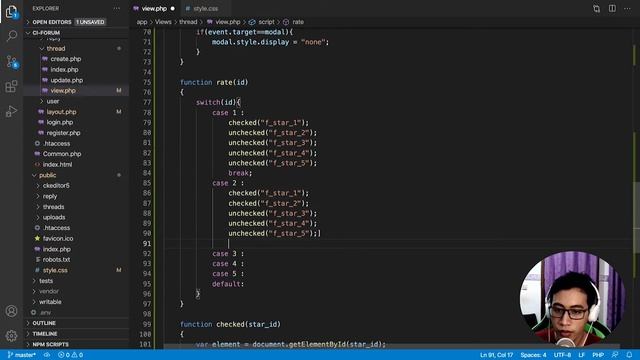
Task: Open the Search view in activity bar
Action: (x=11, y=36)
